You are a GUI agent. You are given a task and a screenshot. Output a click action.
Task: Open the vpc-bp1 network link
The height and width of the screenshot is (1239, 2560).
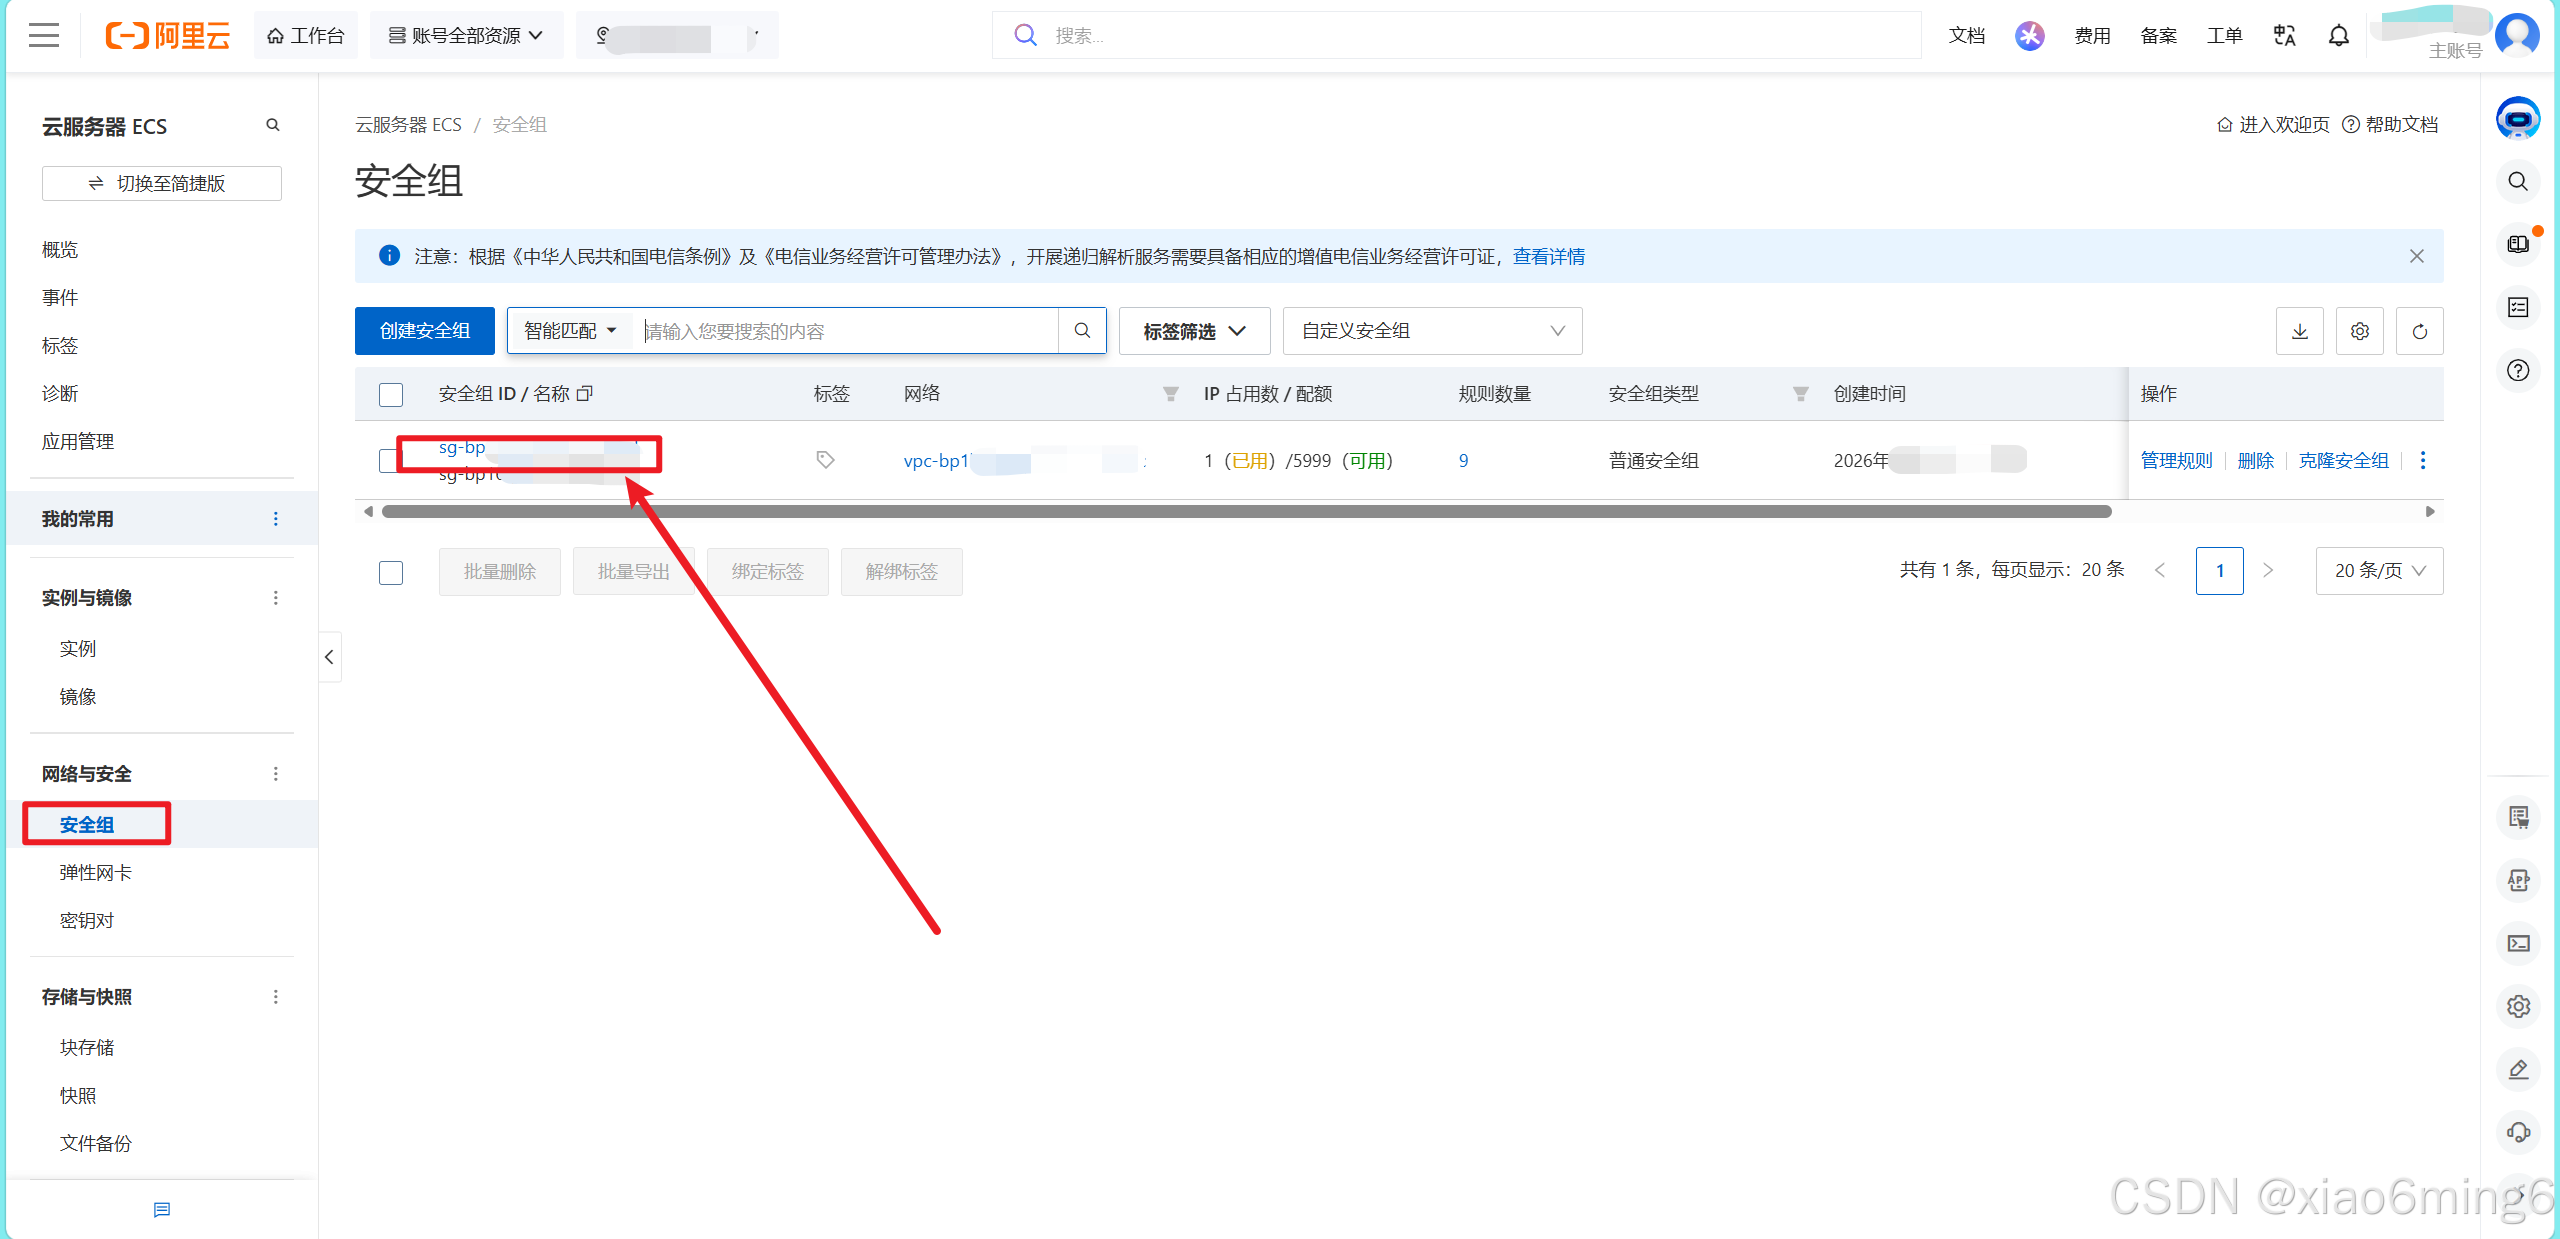1024,461
